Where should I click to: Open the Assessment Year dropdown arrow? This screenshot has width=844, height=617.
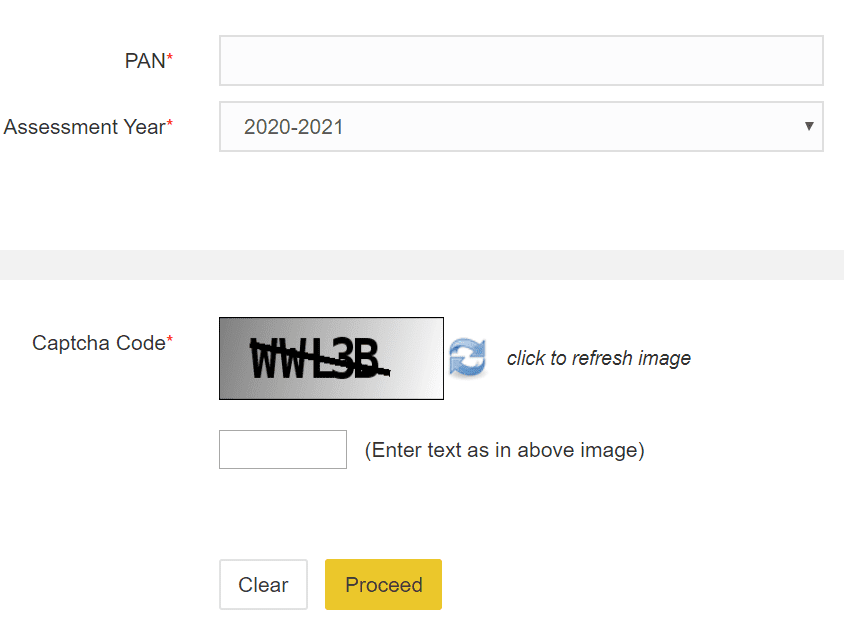[808, 127]
